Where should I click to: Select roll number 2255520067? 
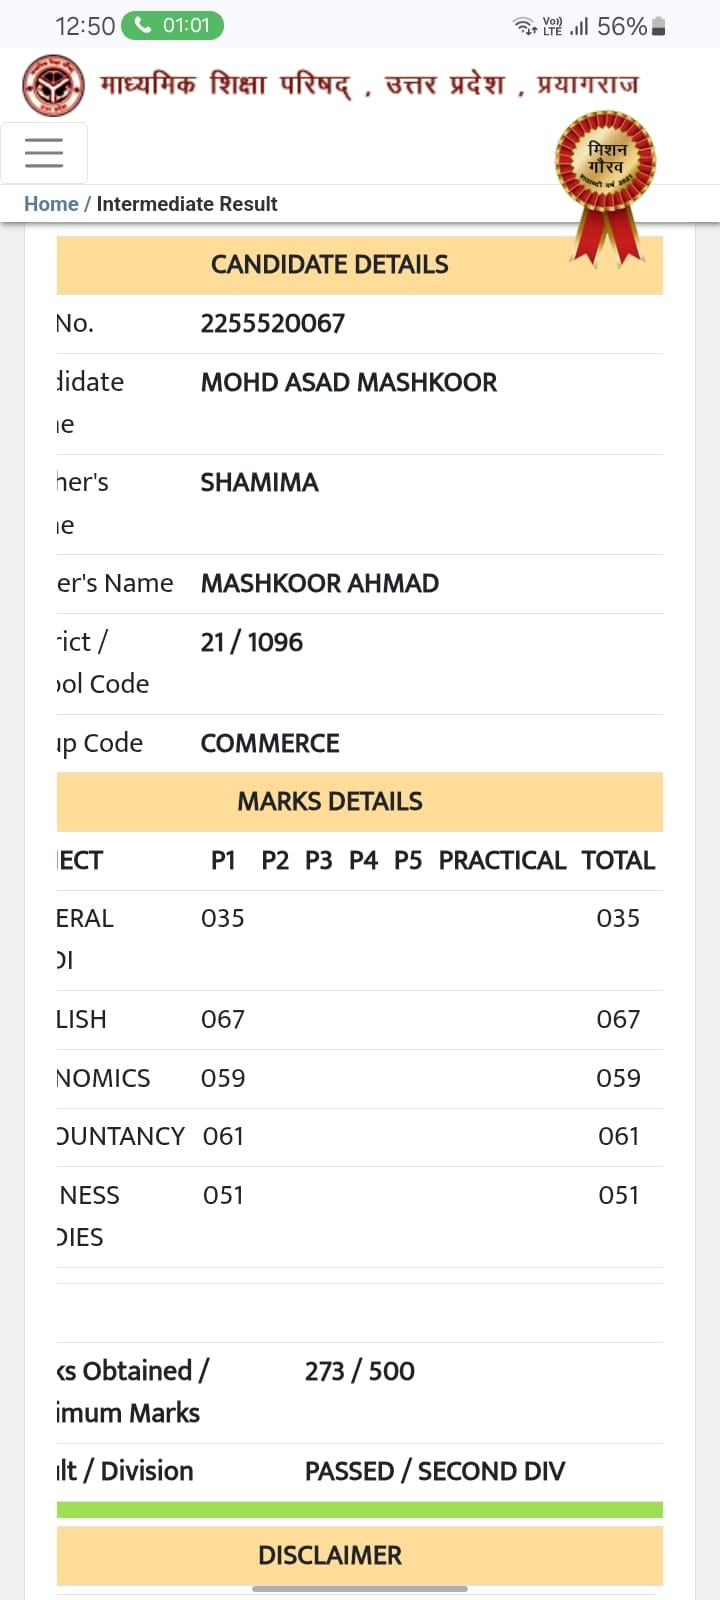(x=273, y=324)
